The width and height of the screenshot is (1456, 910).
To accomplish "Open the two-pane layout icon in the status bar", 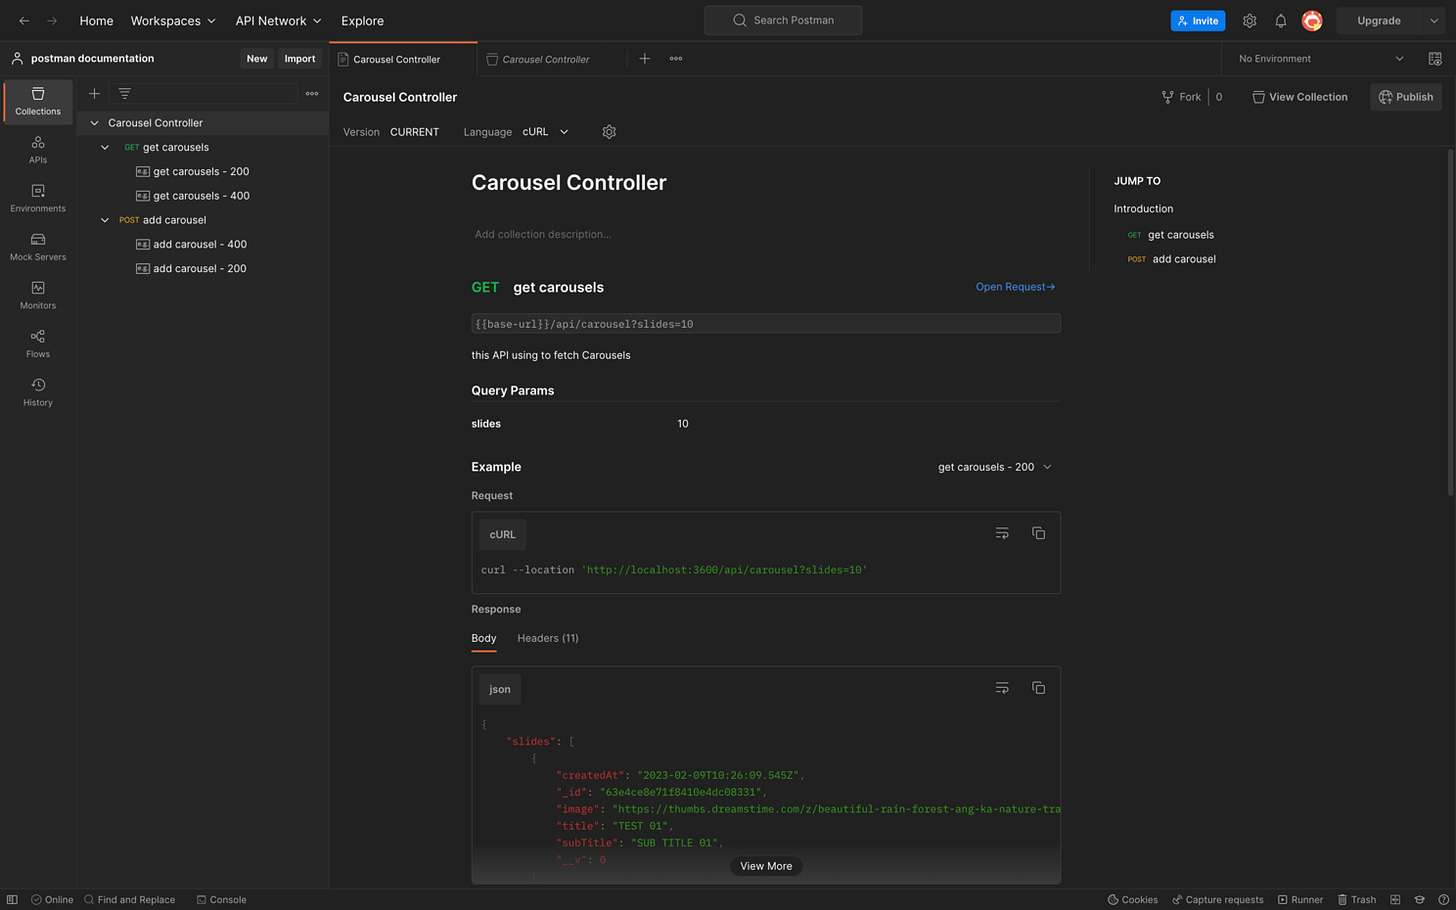I will click(x=1395, y=899).
